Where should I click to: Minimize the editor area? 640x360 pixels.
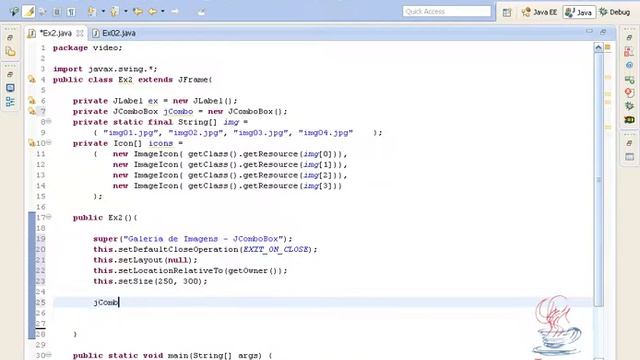point(589,31)
